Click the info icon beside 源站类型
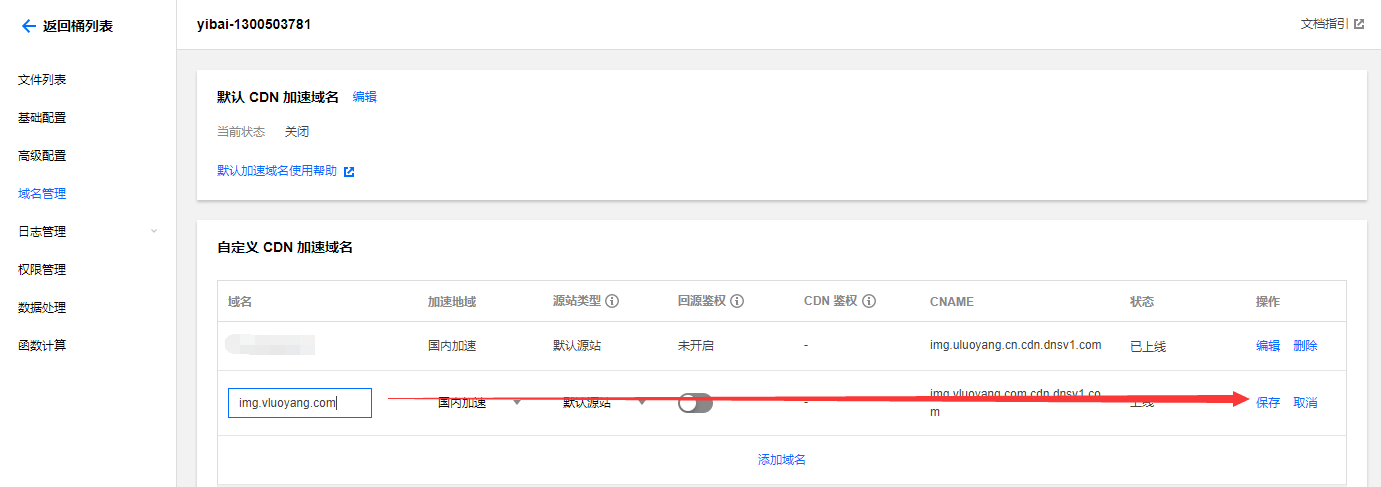This screenshot has width=1381, height=487. (612, 301)
